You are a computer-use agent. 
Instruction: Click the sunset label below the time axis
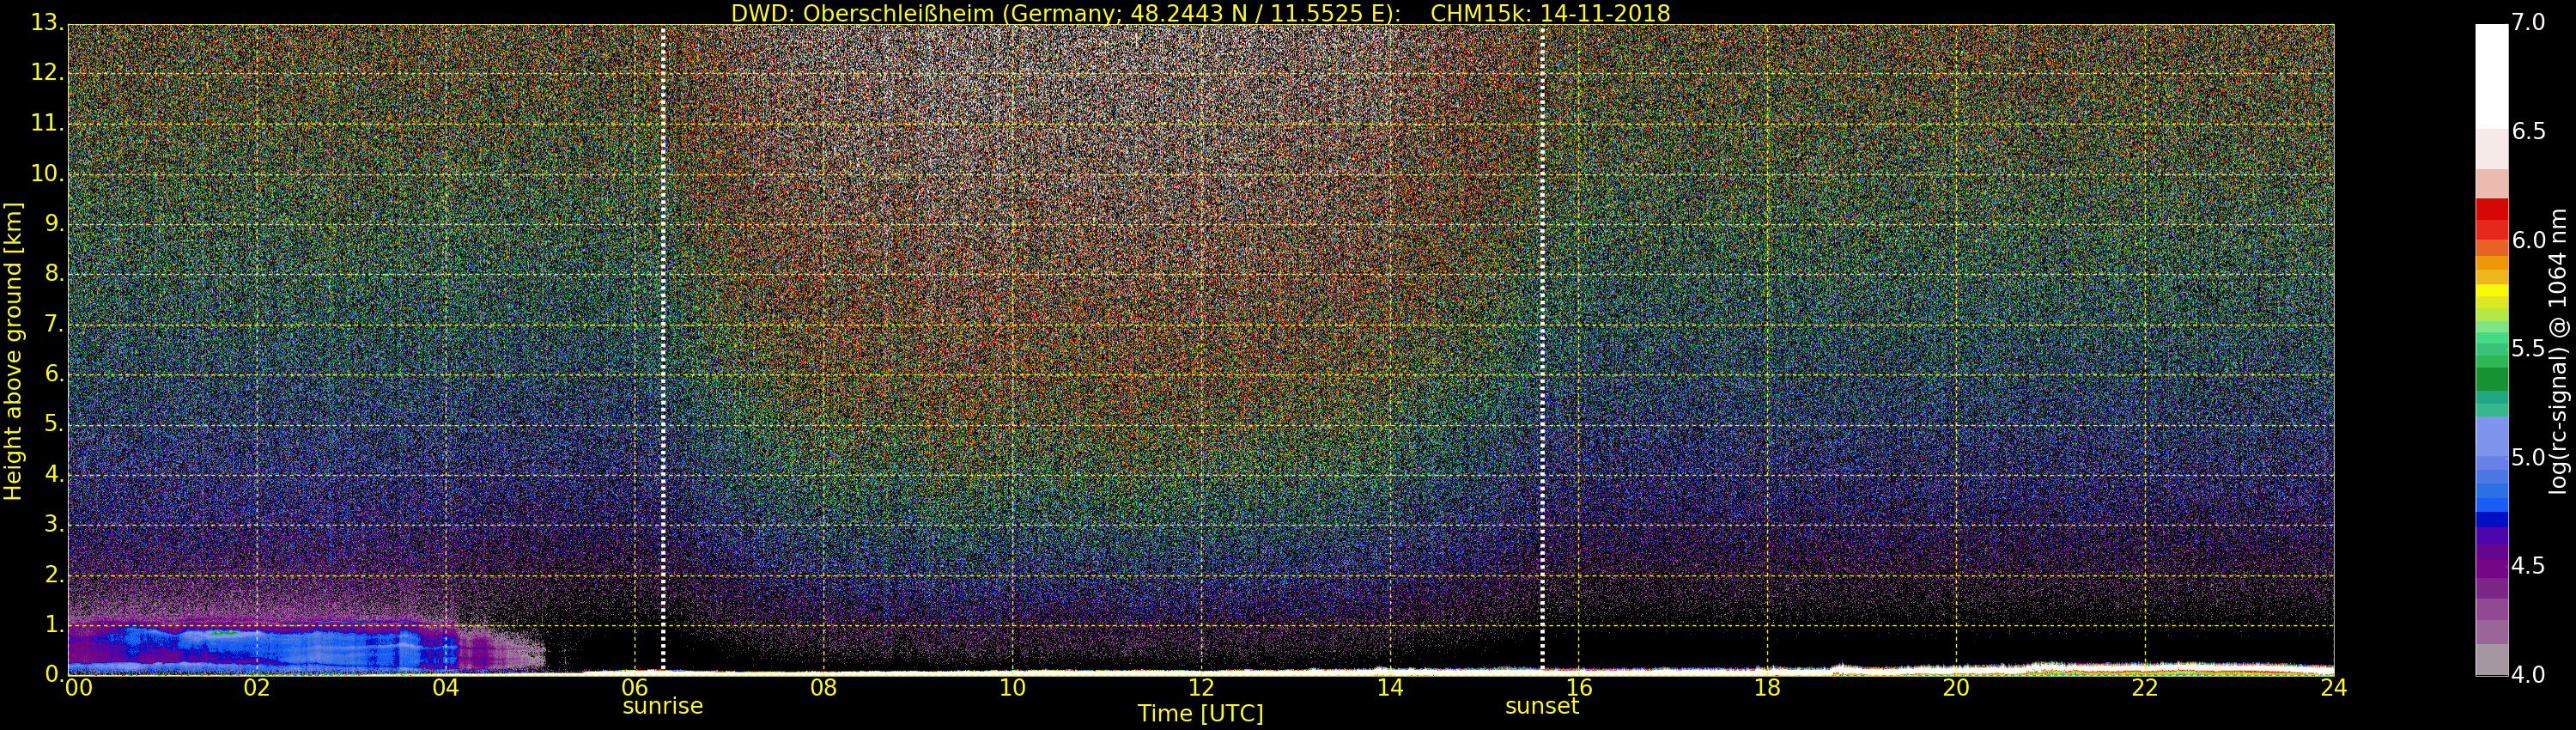[1541, 706]
